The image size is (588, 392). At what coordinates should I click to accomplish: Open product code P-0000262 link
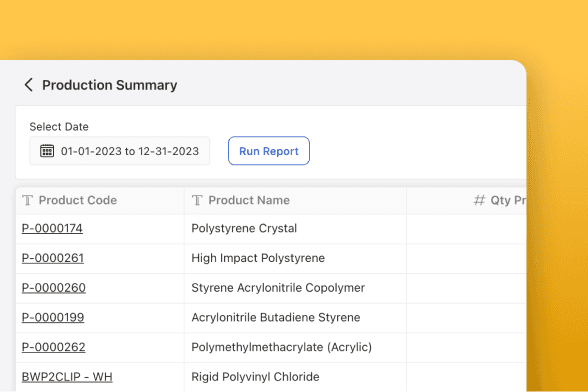tap(54, 347)
